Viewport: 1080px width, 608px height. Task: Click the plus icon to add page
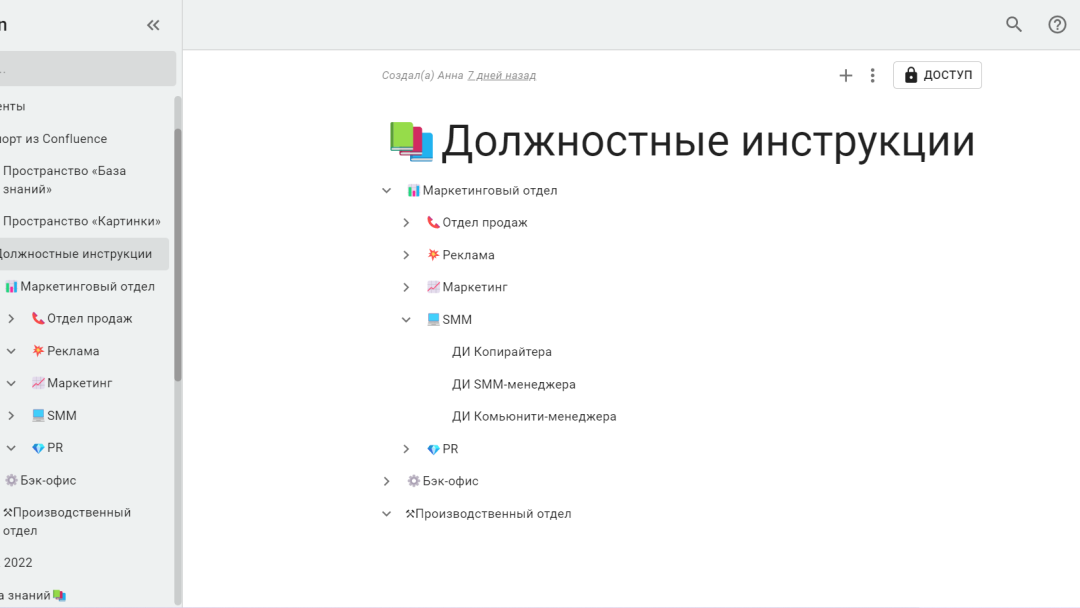(845, 75)
